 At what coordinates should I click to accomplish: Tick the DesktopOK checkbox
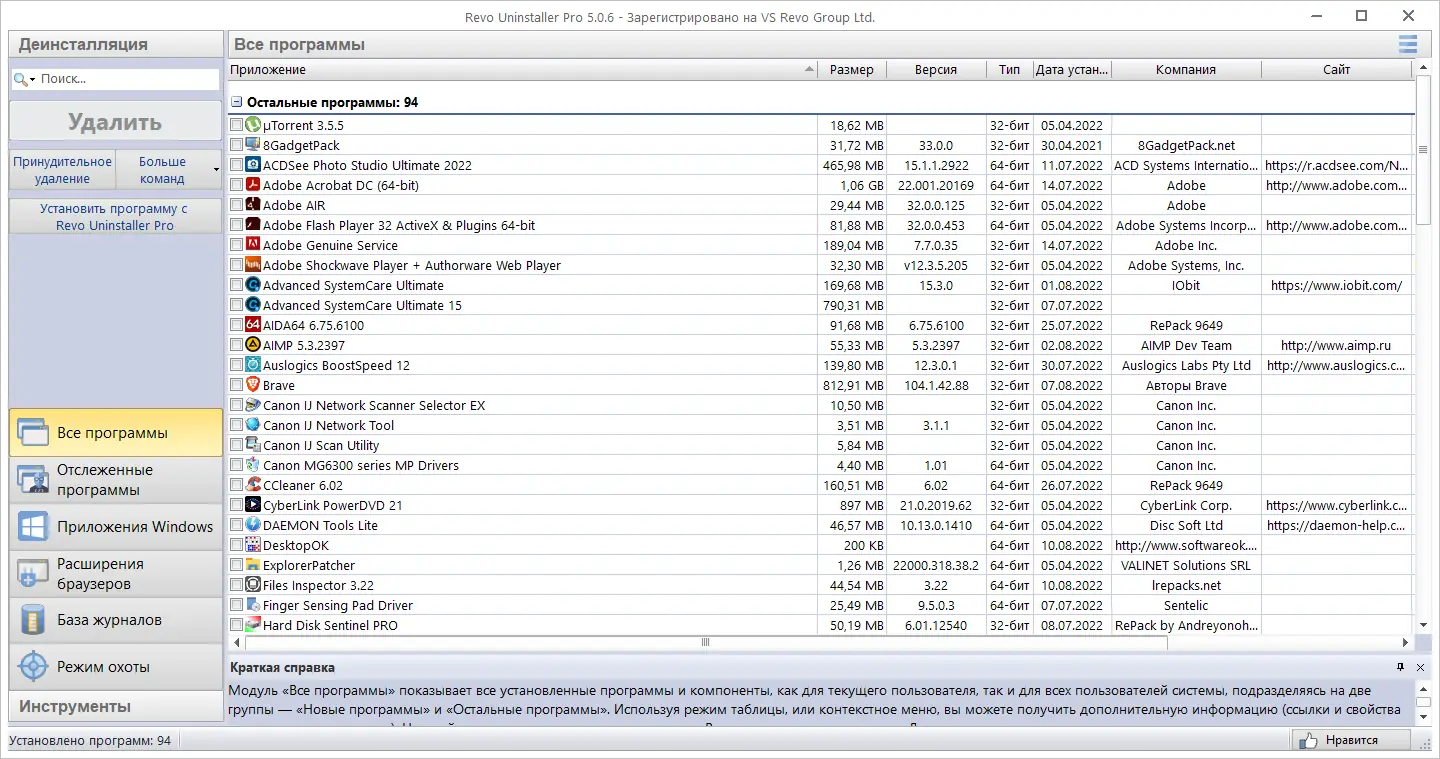point(236,545)
